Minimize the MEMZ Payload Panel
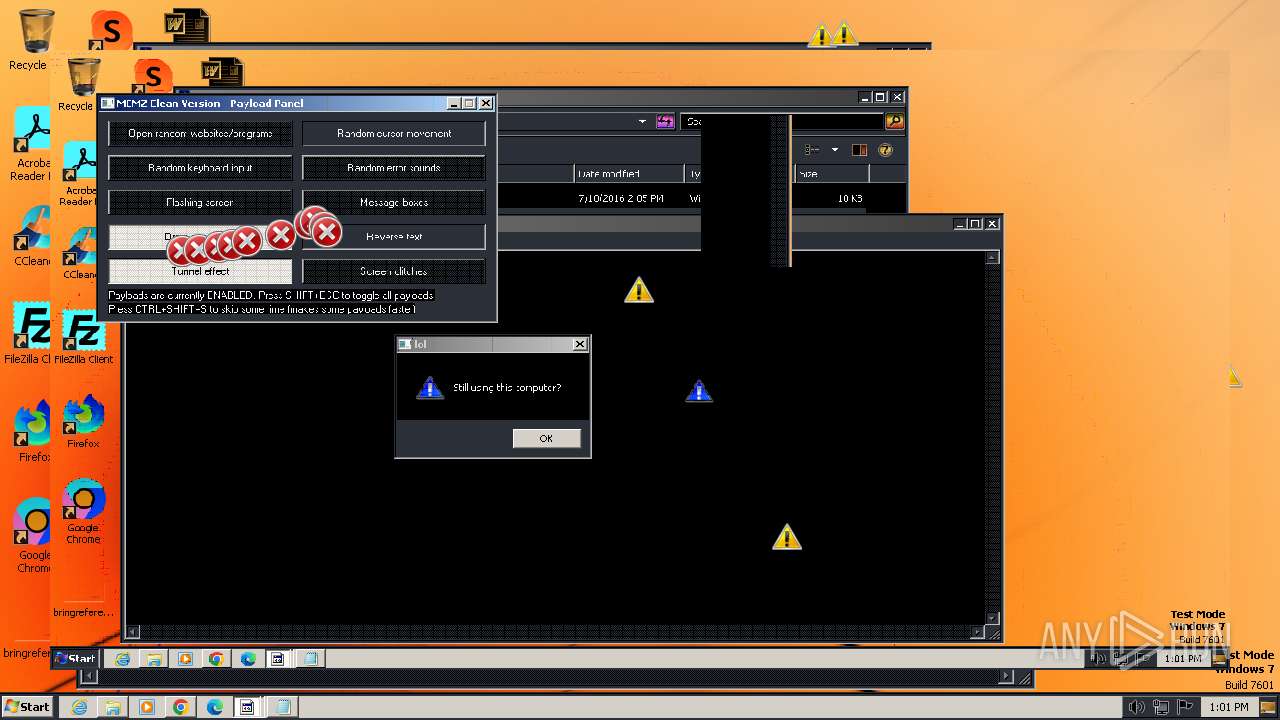Viewport: 1280px width, 720px height. coord(453,103)
